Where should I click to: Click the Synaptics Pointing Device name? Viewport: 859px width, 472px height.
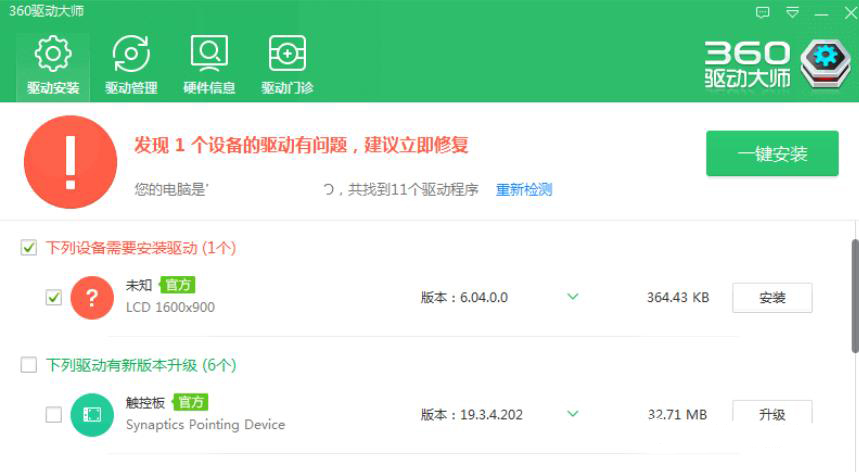click(205, 425)
